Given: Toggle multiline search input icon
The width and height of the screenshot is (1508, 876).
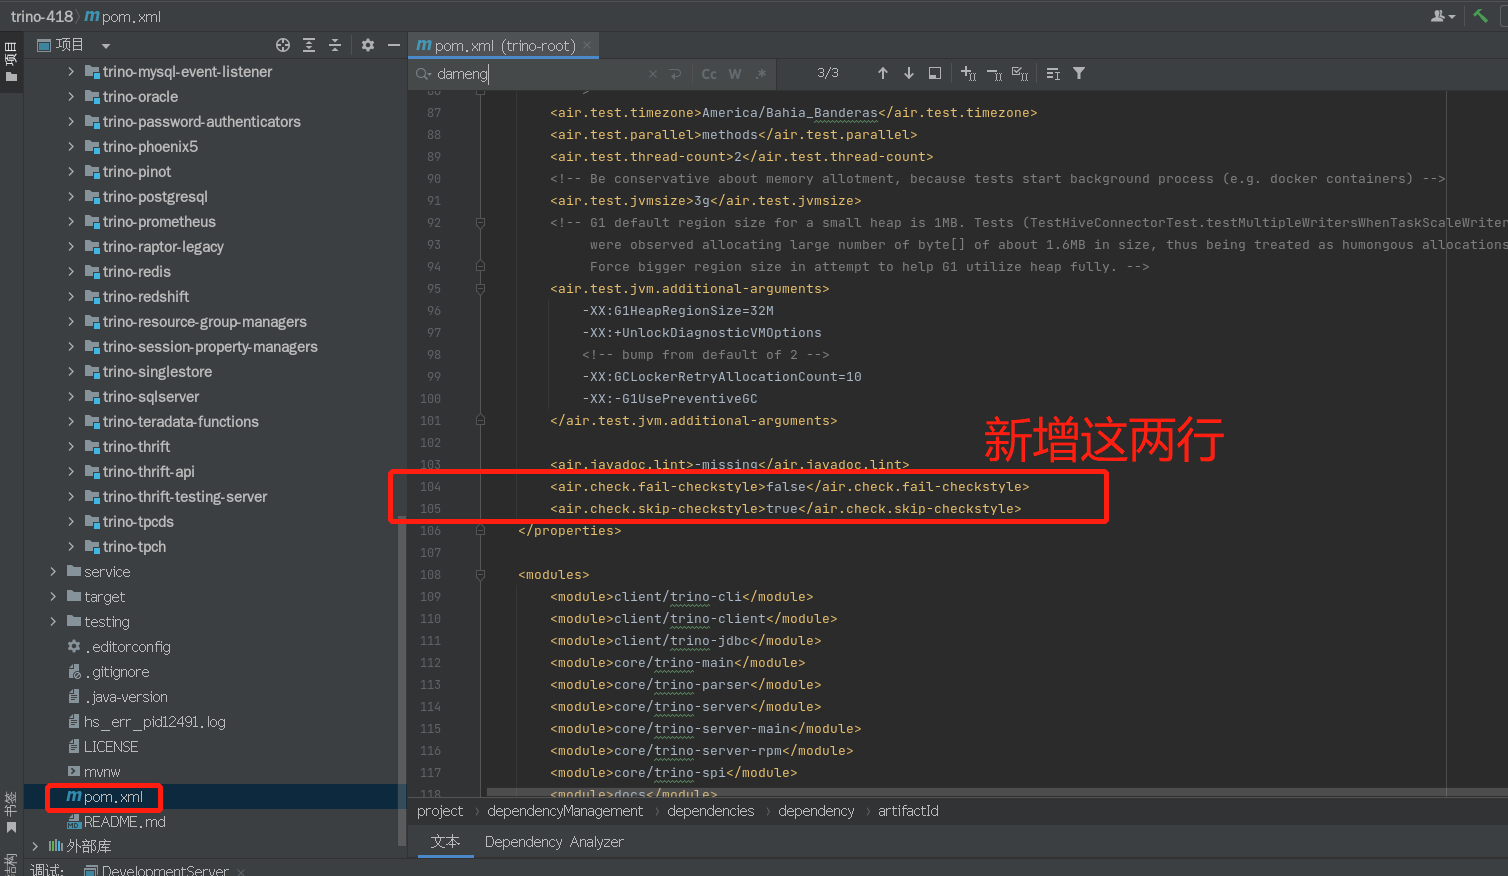Looking at the screenshot, I should pos(1053,73).
